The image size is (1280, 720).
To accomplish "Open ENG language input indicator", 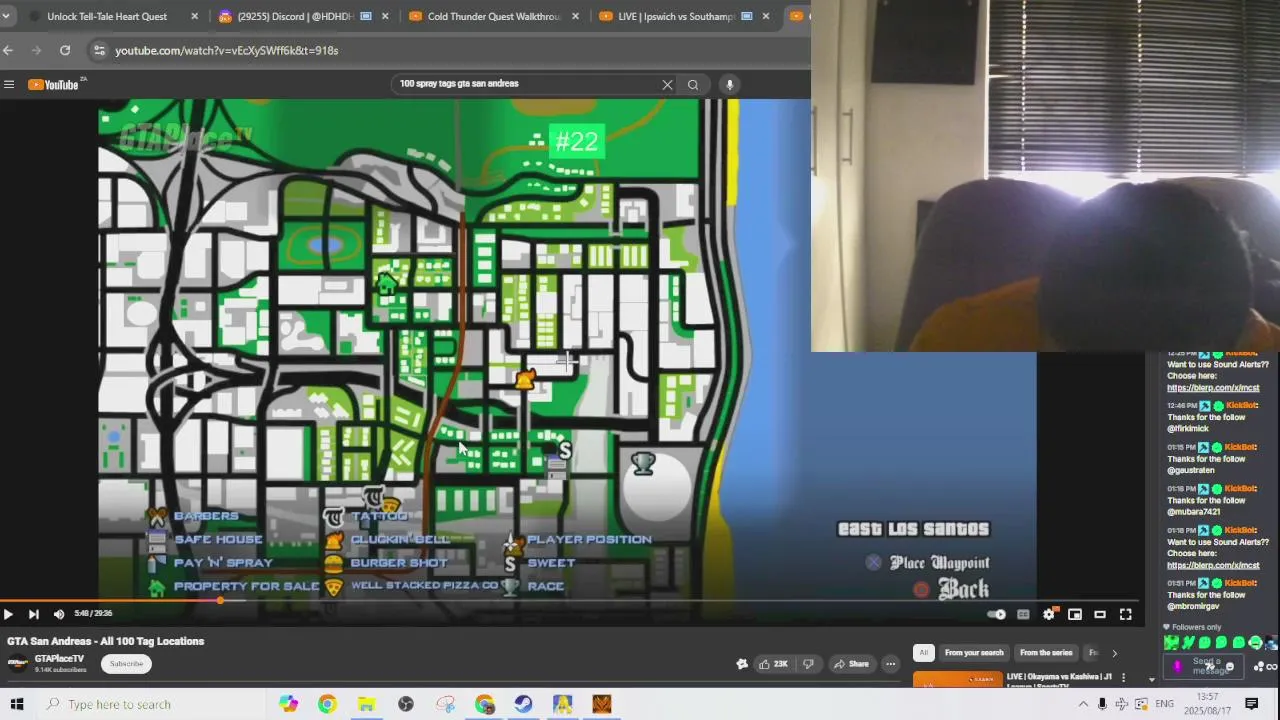I will (1164, 704).
